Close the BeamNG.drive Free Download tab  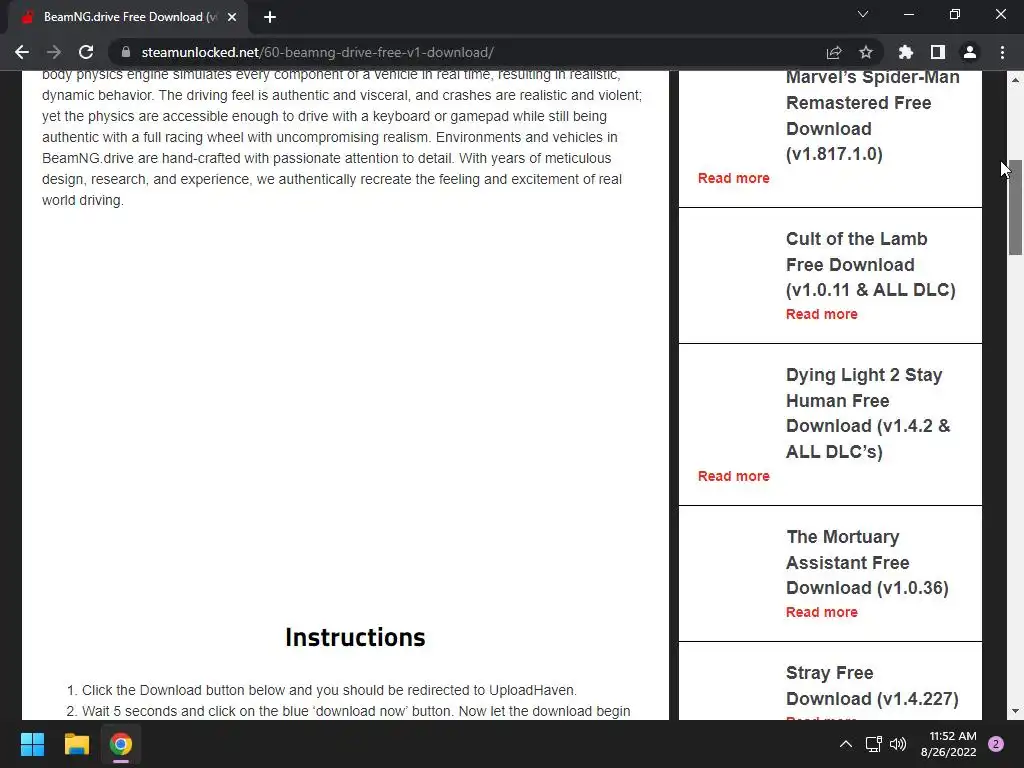pos(232,17)
